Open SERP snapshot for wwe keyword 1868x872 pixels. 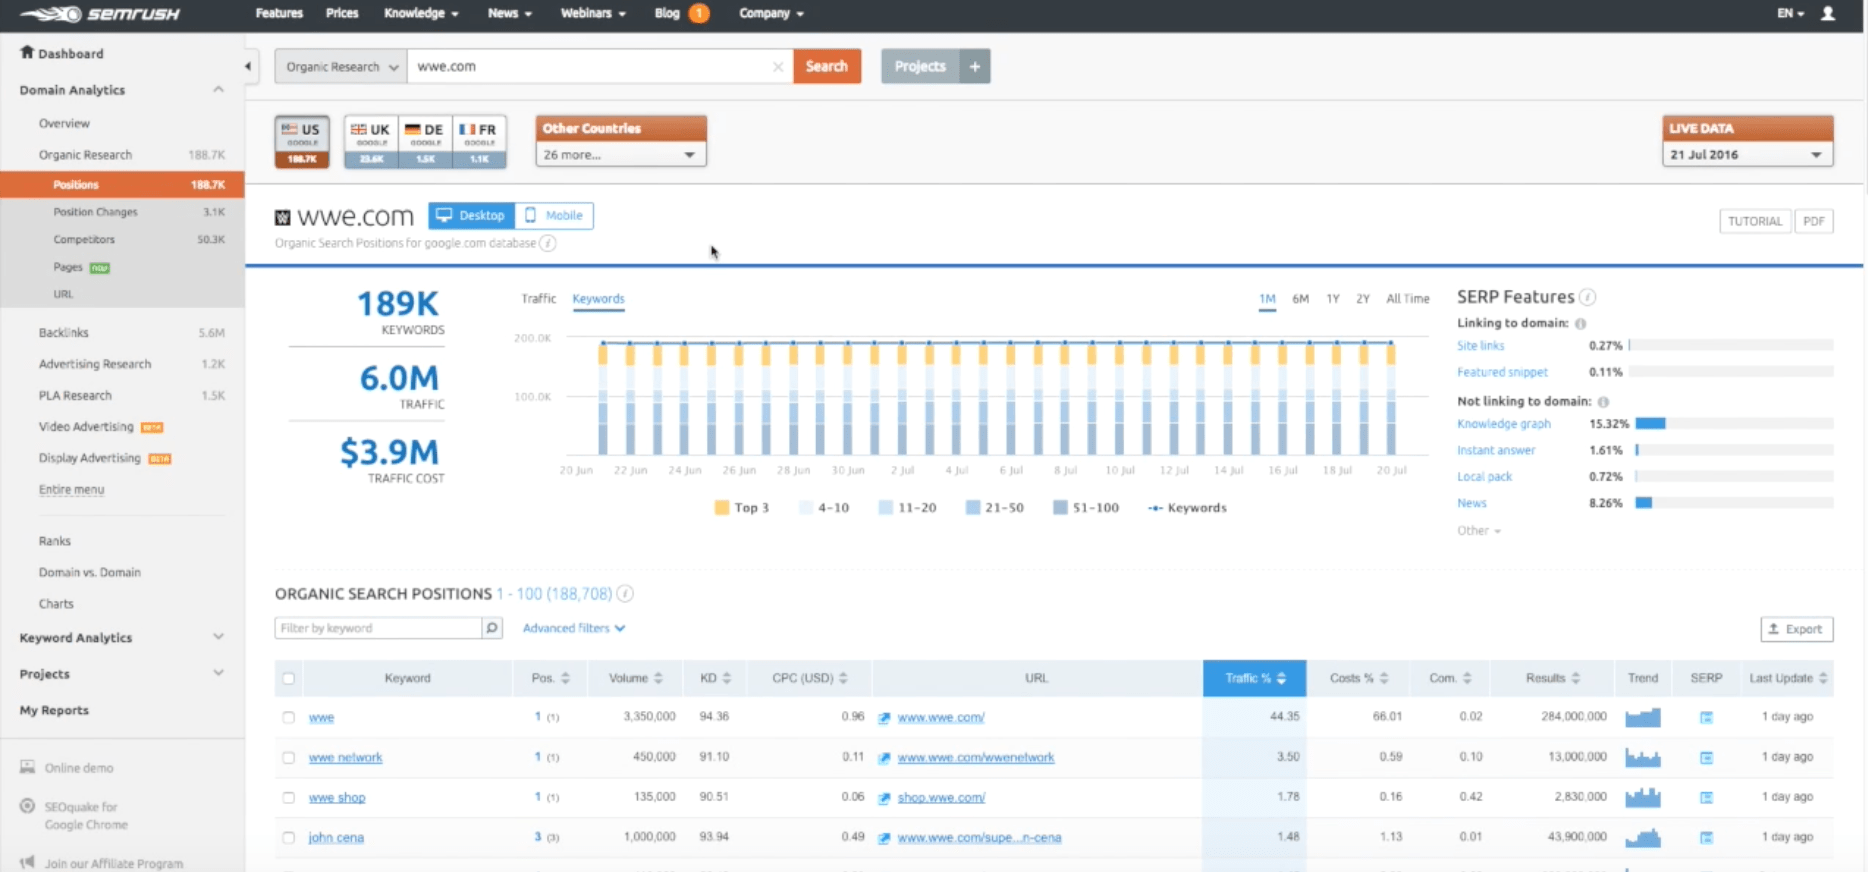tap(1706, 717)
